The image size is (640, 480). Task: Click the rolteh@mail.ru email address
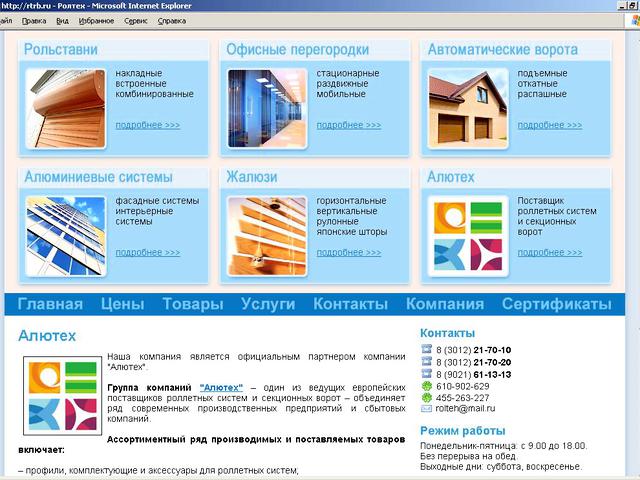(x=465, y=409)
